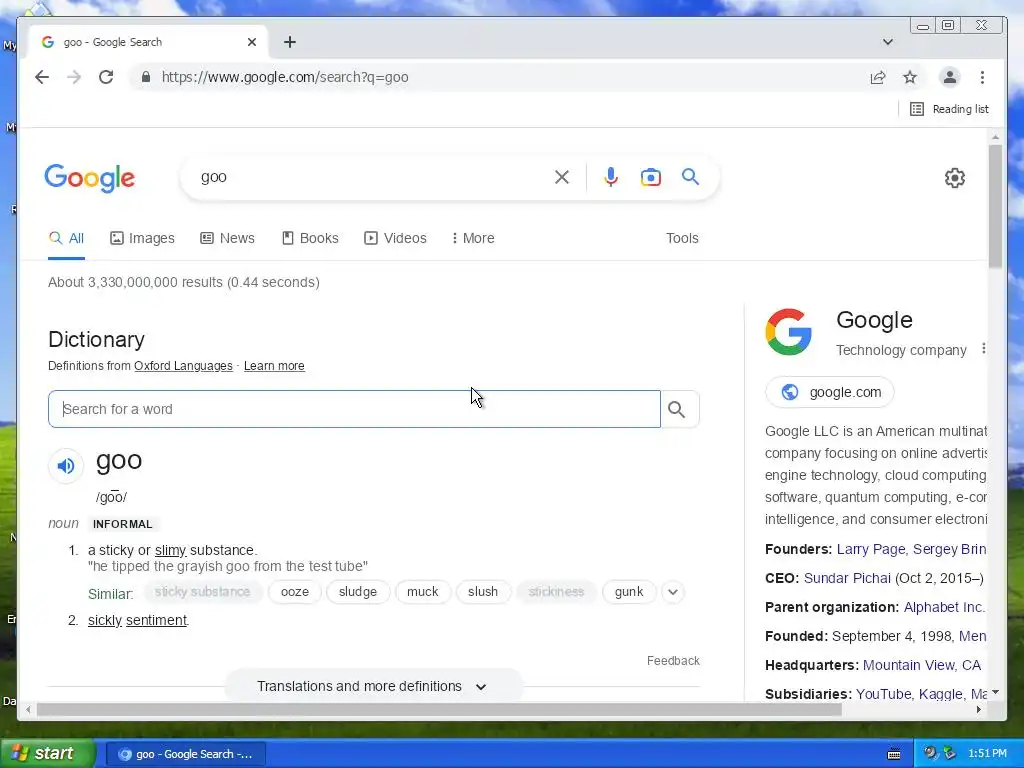Click the browser forward arrow

pos(74,77)
